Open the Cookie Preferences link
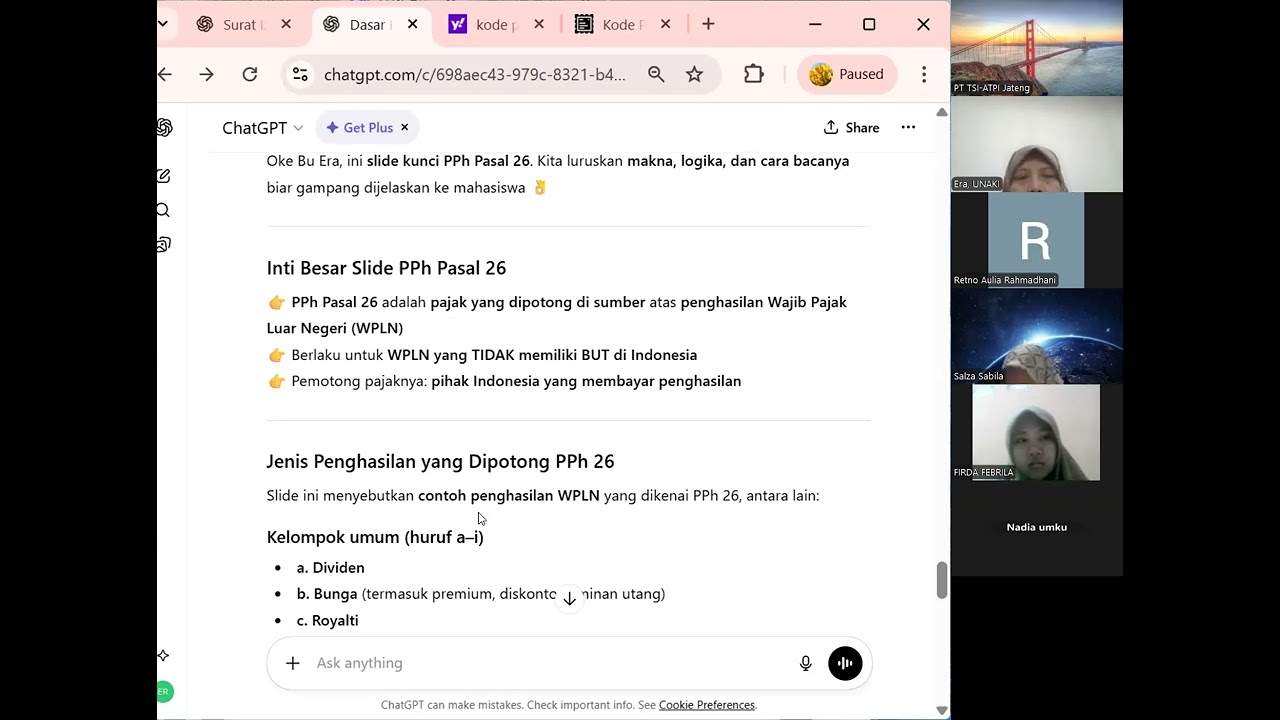This screenshot has width=1280, height=720. (706, 705)
